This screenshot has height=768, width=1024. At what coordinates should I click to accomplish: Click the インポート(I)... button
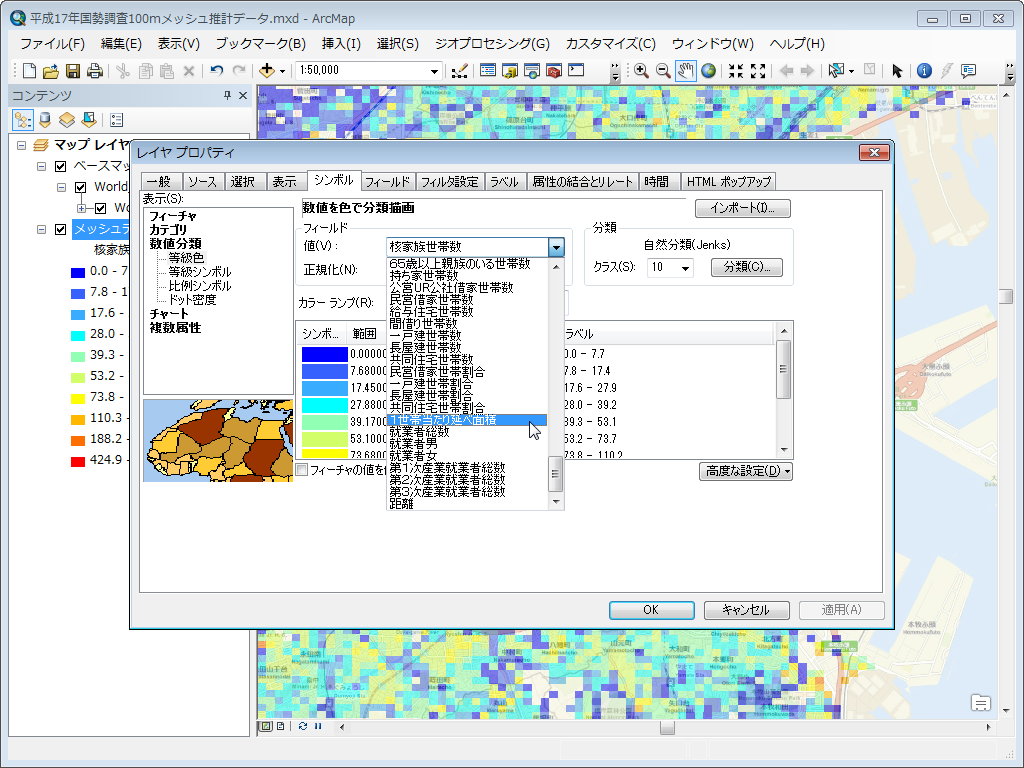[x=743, y=208]
